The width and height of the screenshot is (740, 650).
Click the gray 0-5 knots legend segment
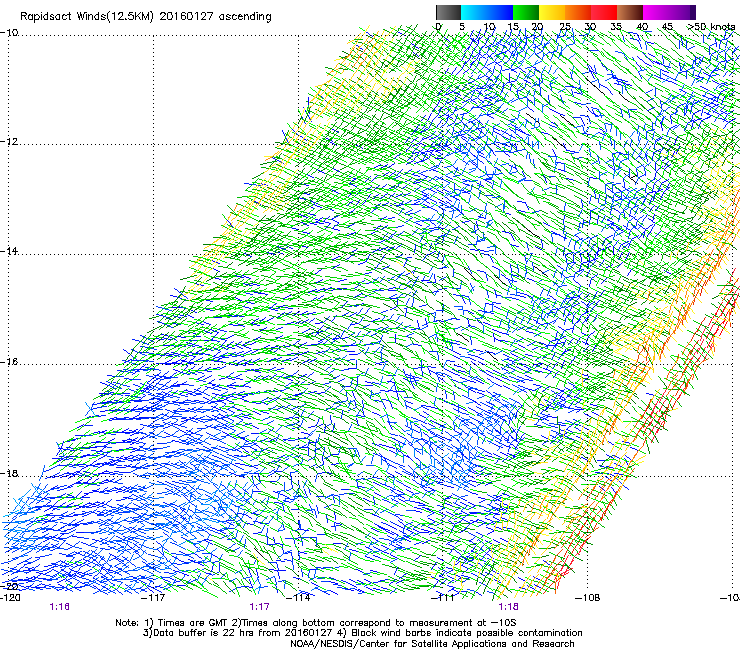point(448,12)
